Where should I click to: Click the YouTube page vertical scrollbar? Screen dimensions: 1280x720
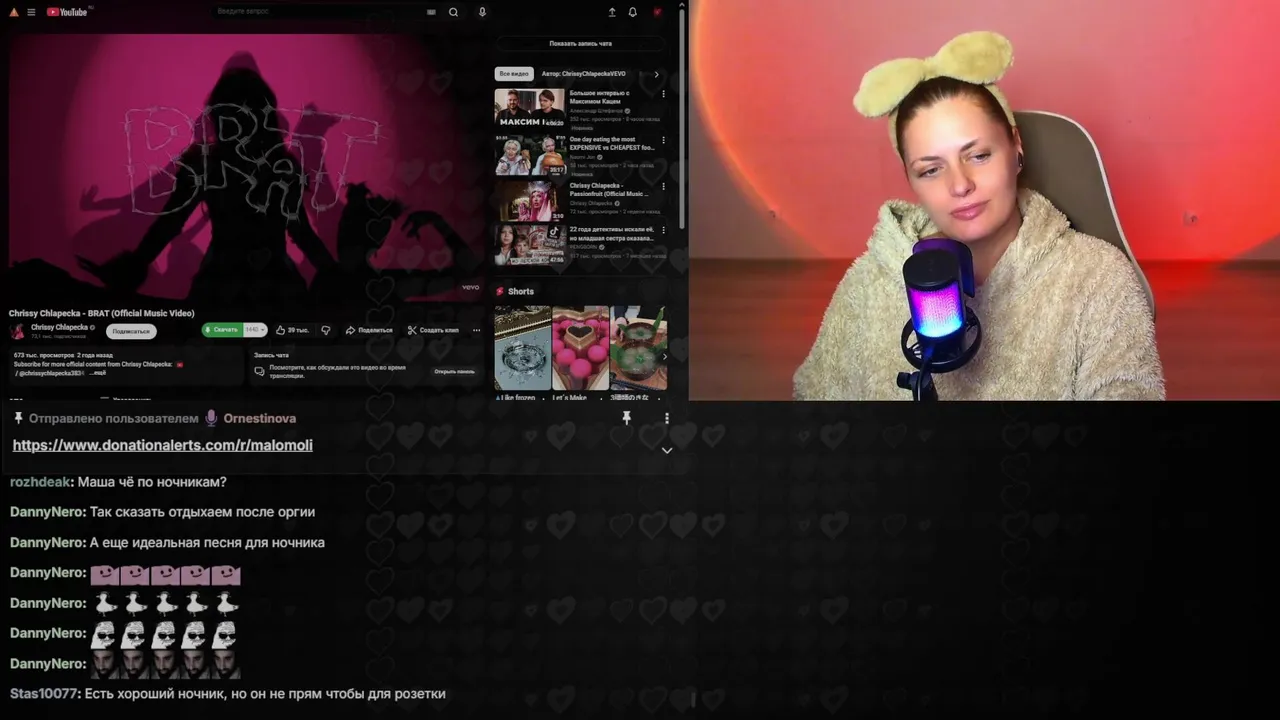(x=682, y=120)
